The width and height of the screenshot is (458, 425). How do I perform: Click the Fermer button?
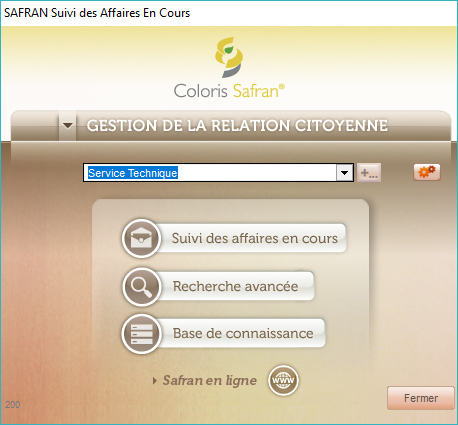pyautogui.click(x=421, y=398)
